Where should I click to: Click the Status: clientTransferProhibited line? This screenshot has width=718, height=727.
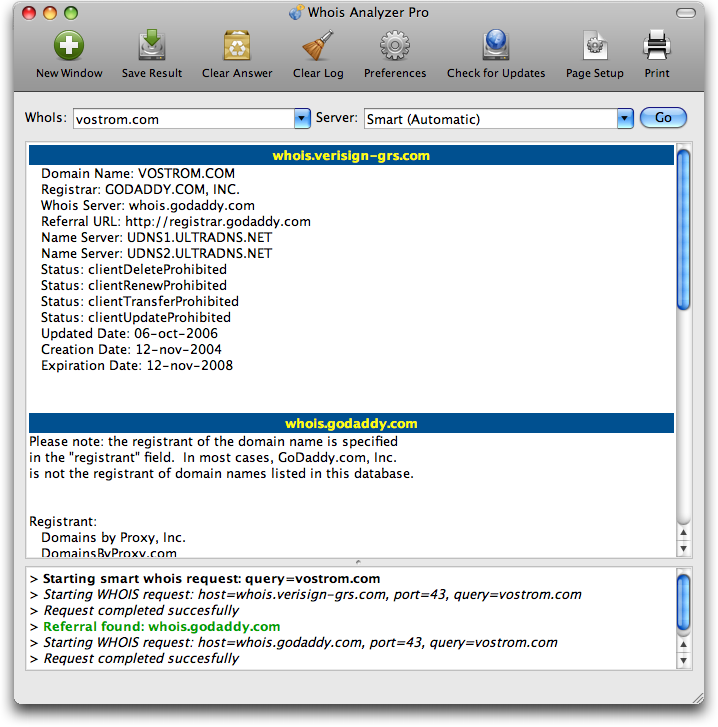(140, 301)
